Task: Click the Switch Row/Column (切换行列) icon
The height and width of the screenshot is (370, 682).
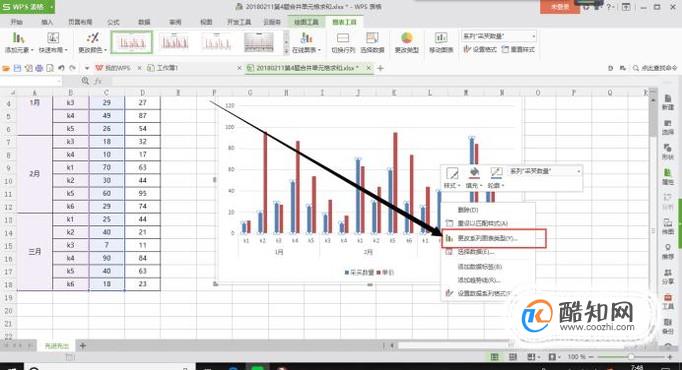Action: click(x=343, y=42)
